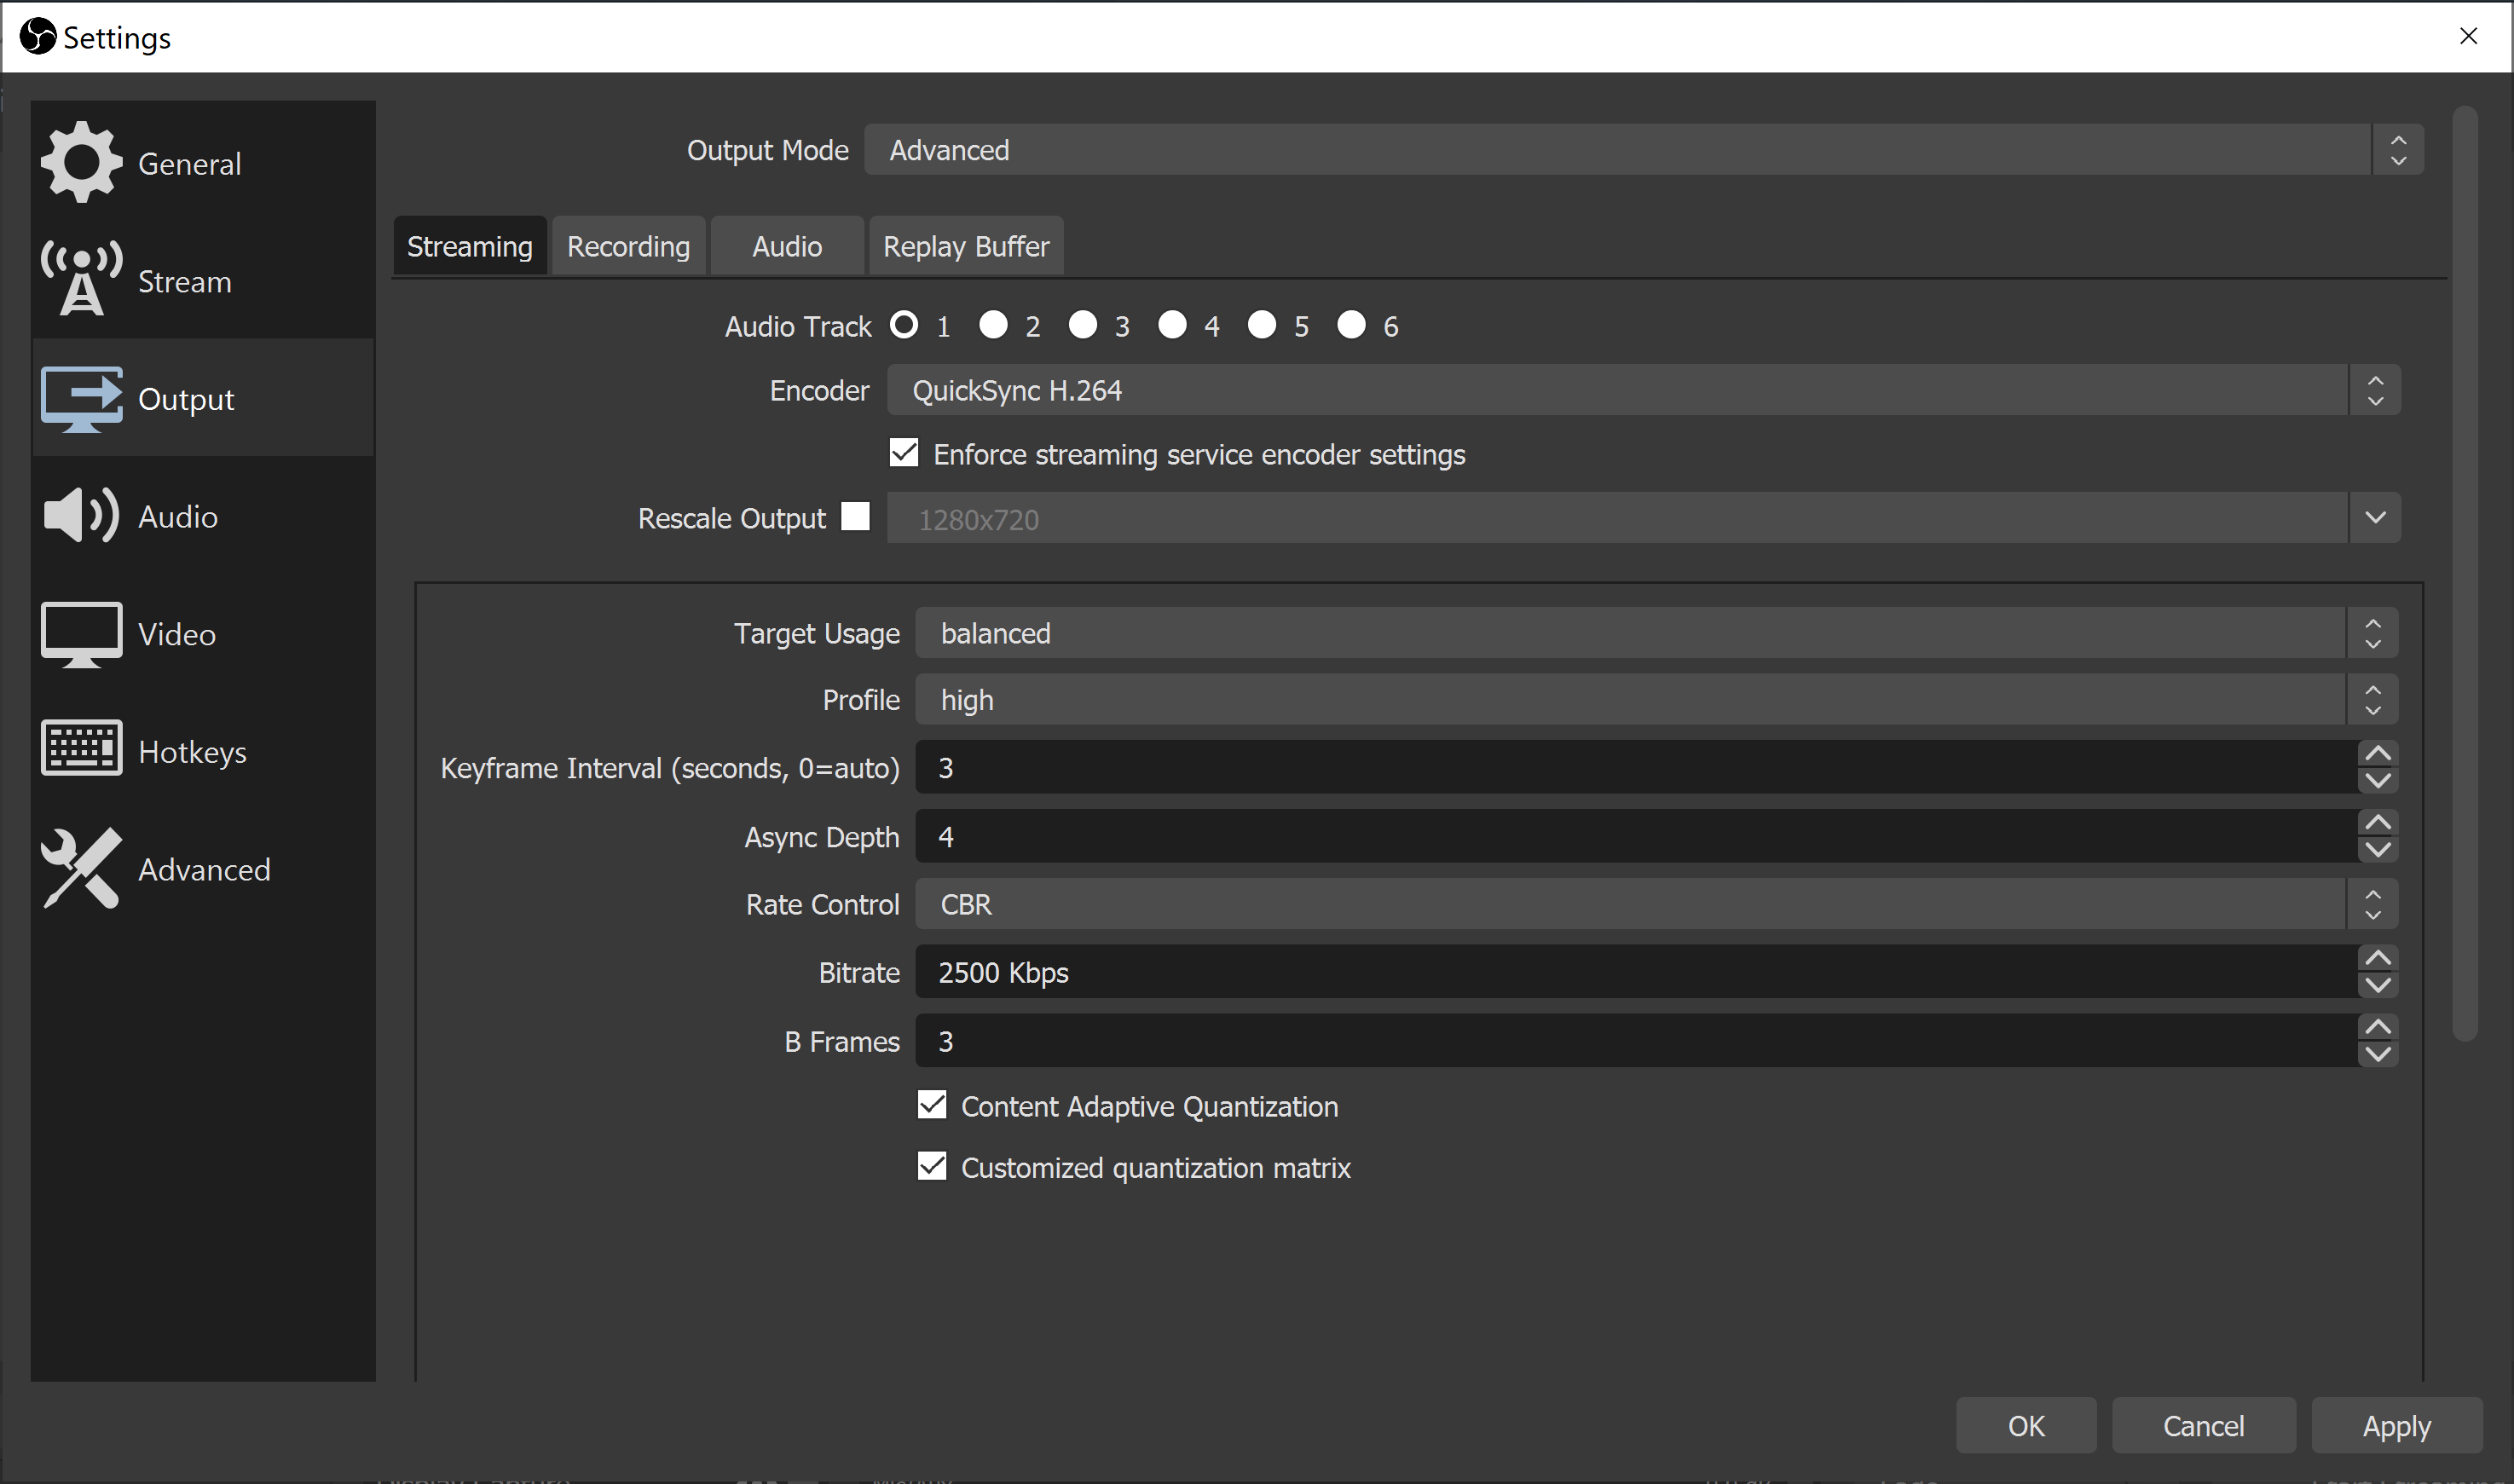Viewport: 2514px width, 1484px height.
Task: Switch to the Recording tab
Action: [628, 246]
